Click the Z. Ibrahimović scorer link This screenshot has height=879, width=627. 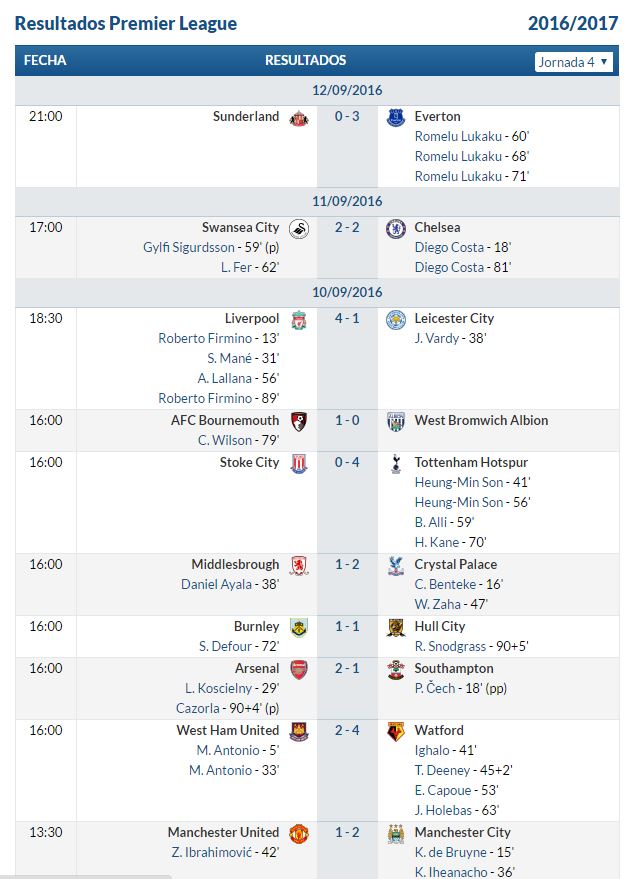[x=211, y=852]
